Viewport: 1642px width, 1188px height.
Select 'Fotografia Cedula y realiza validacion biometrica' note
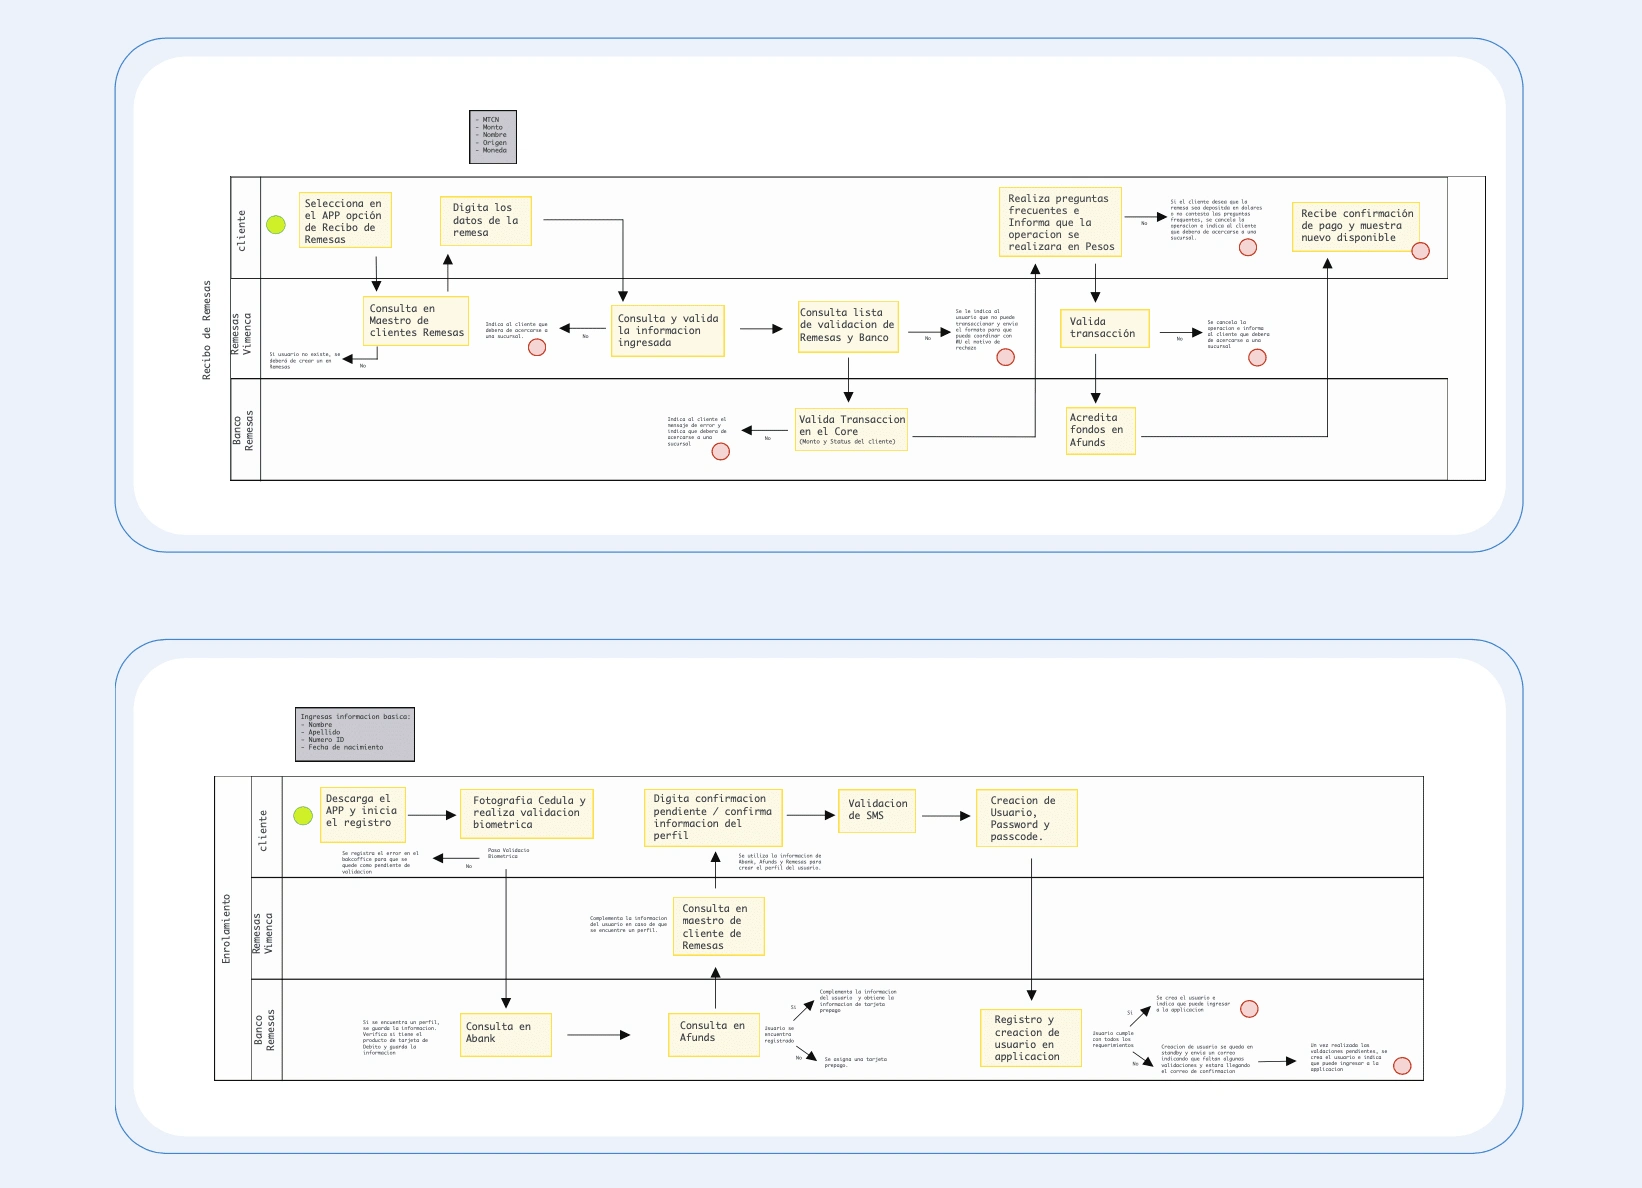coord(527,814)
